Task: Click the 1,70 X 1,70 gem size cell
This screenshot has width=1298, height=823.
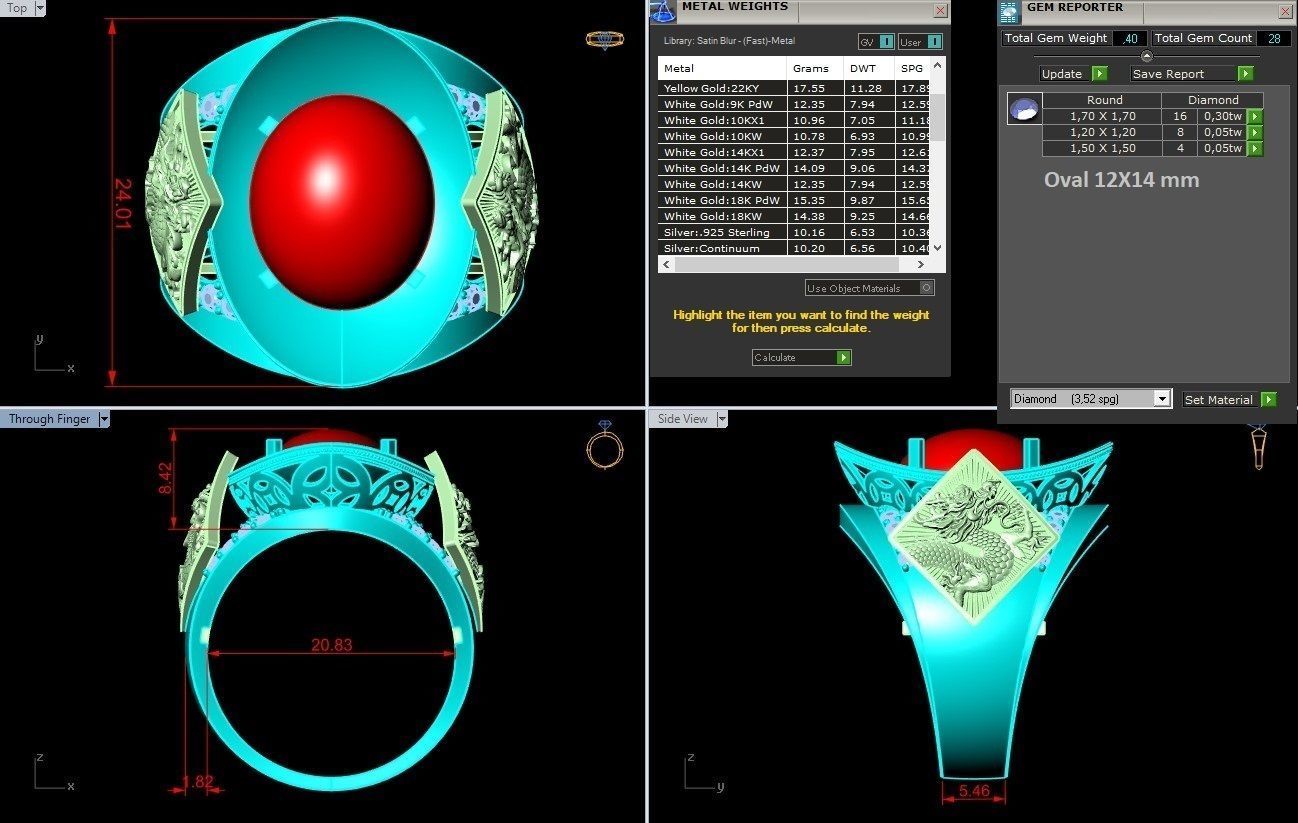Action: point(1103,117)
